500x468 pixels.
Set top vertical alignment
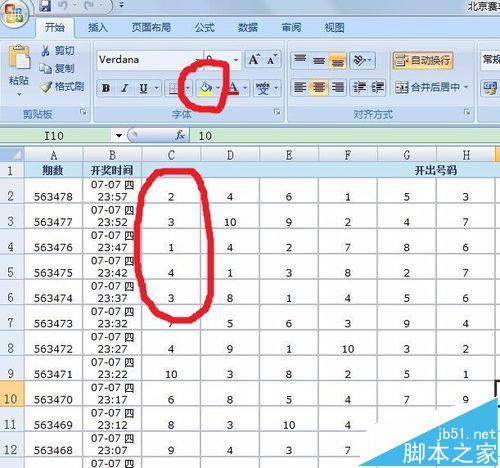(300, 60)
